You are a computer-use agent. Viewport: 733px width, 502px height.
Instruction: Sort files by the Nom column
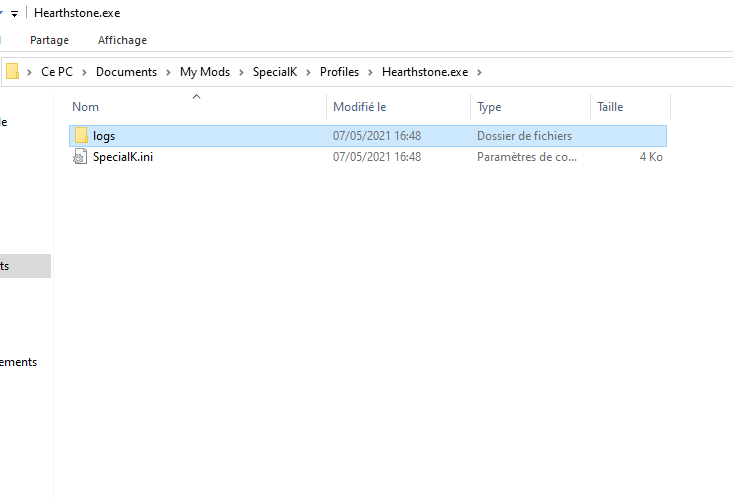[x=86, y=106]
